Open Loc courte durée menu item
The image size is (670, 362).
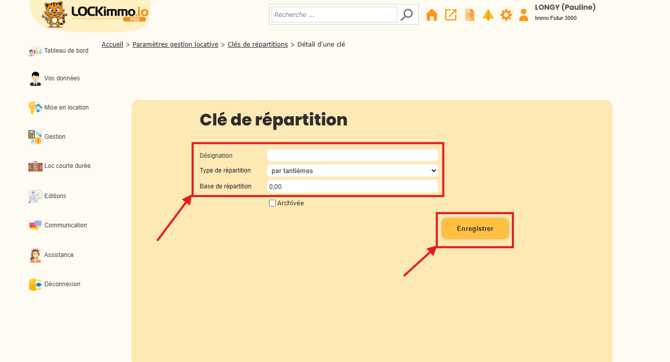(68, 165)
